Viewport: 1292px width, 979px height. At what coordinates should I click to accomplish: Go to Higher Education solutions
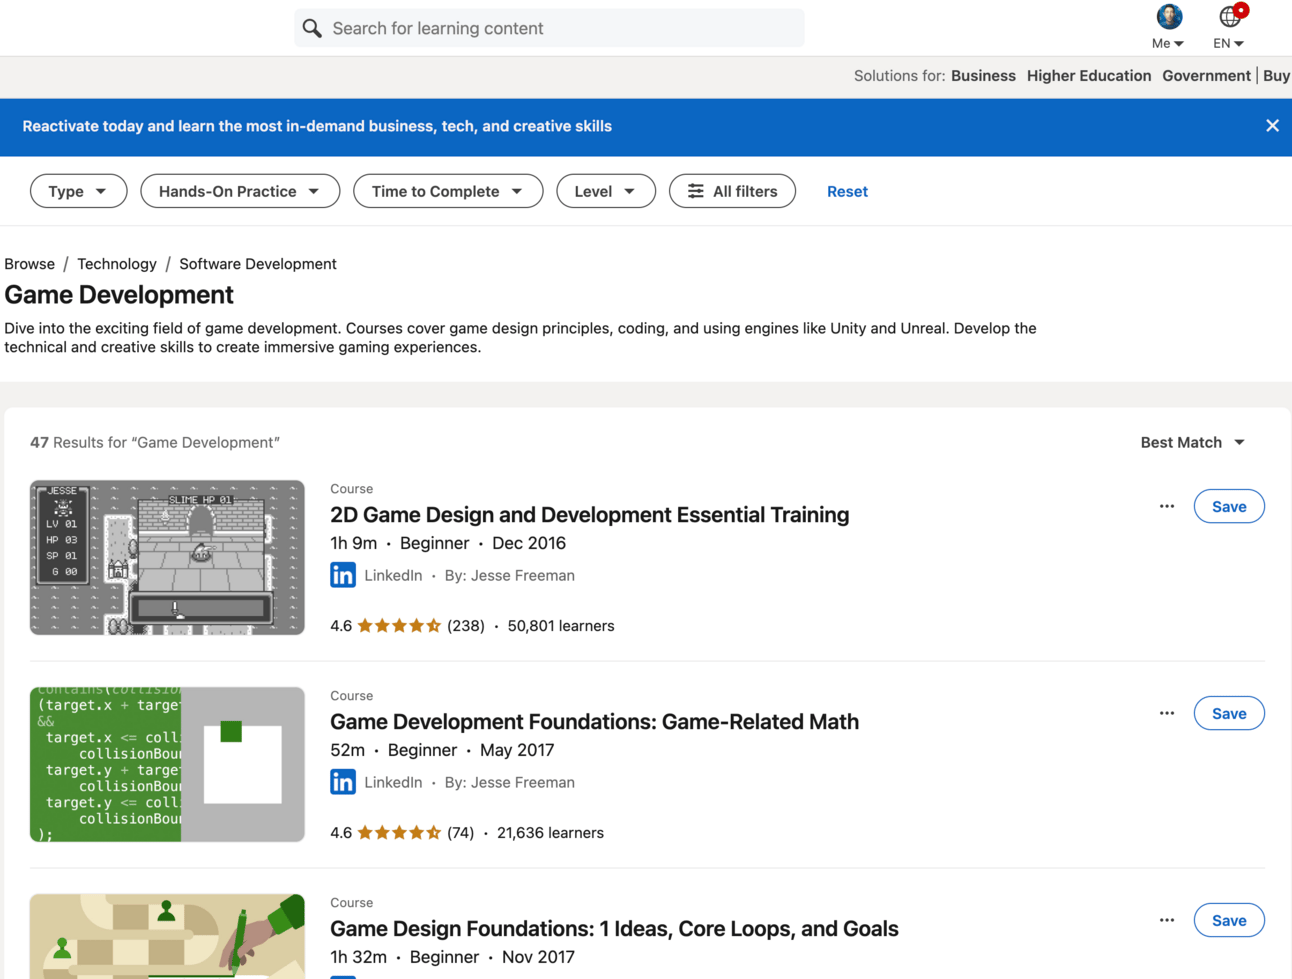[1089, 76]
